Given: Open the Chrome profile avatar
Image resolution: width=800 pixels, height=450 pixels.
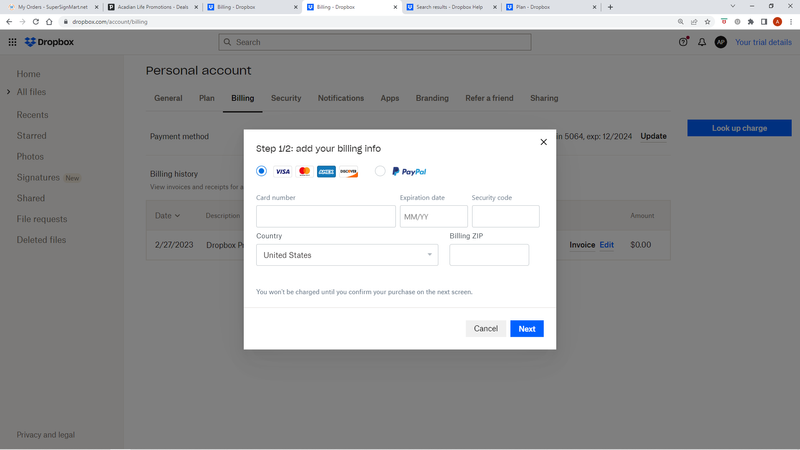Looking at the screenshot, I should (x=778, y=22).
